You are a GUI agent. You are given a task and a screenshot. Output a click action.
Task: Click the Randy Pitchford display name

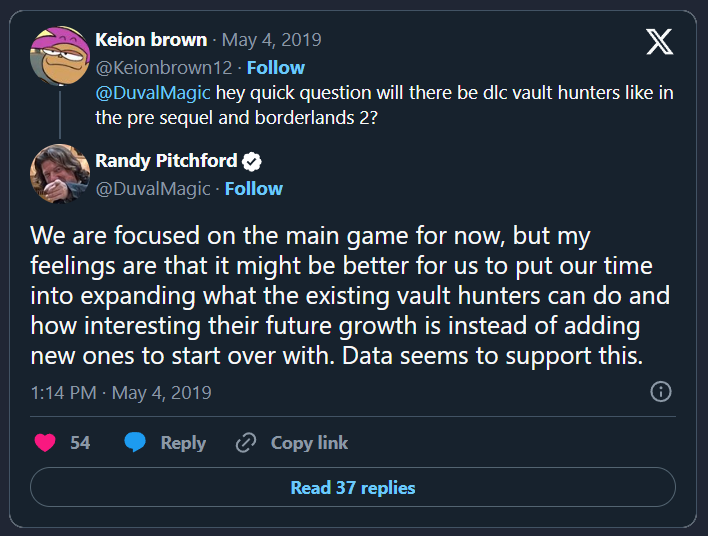[x=166, y=161]
